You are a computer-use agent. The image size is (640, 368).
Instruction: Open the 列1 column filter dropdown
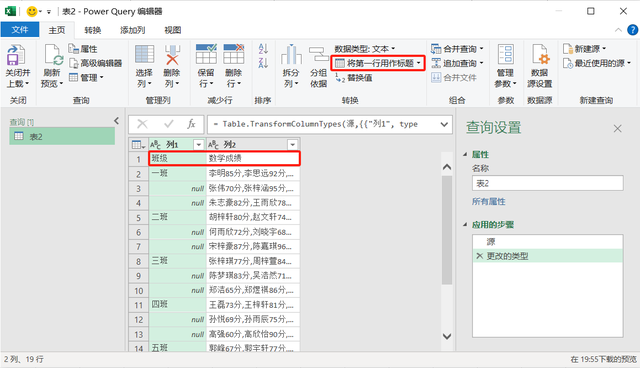pos(198,144)
